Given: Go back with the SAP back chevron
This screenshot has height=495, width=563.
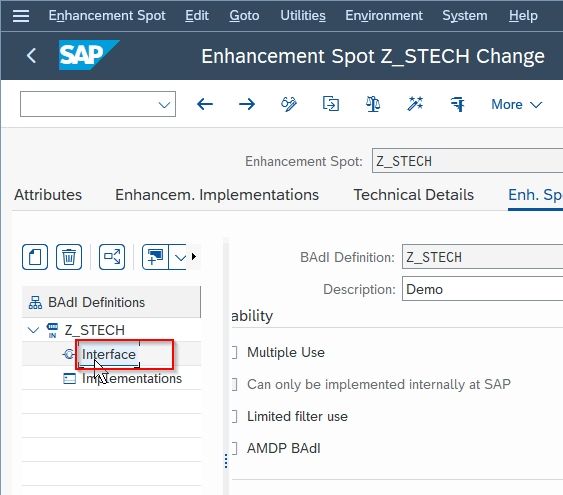Looking at the screenshot, I should pos(32,56).
